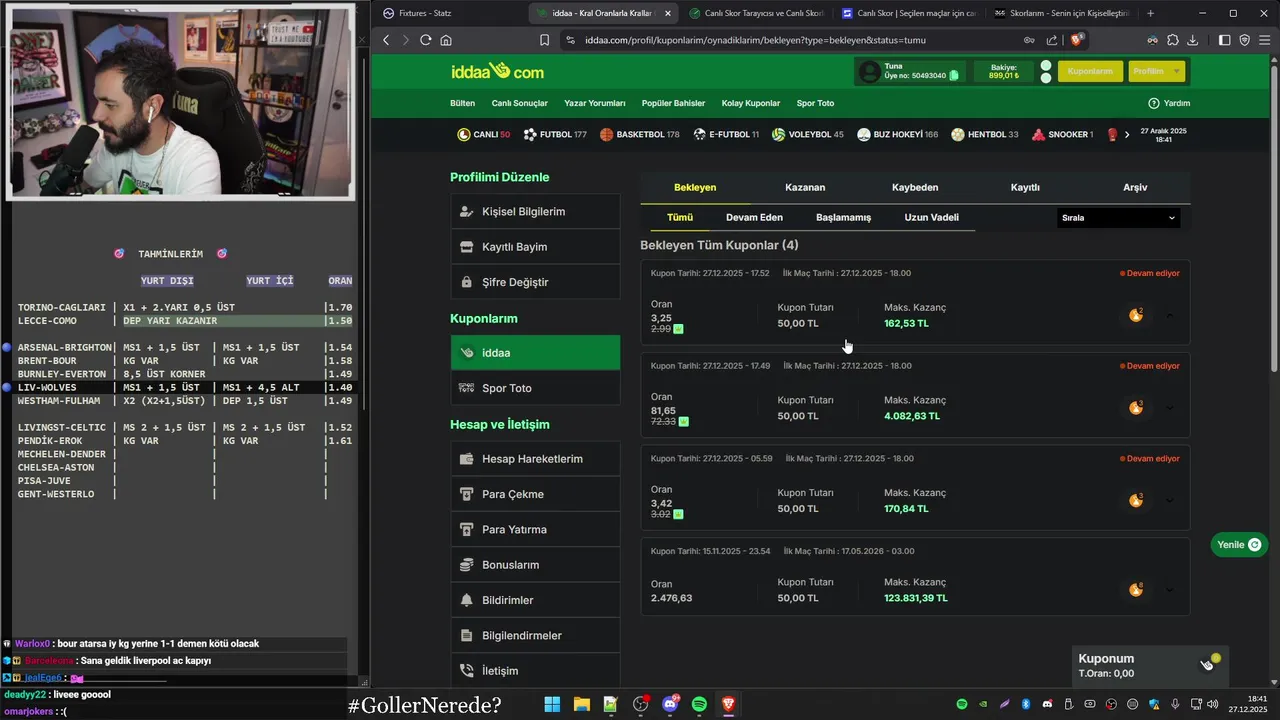Viewport: 1280px width, 720px height.
Task: Switch to the Kazanan tab
Action: pyautogui.click(x=805, y=187)
